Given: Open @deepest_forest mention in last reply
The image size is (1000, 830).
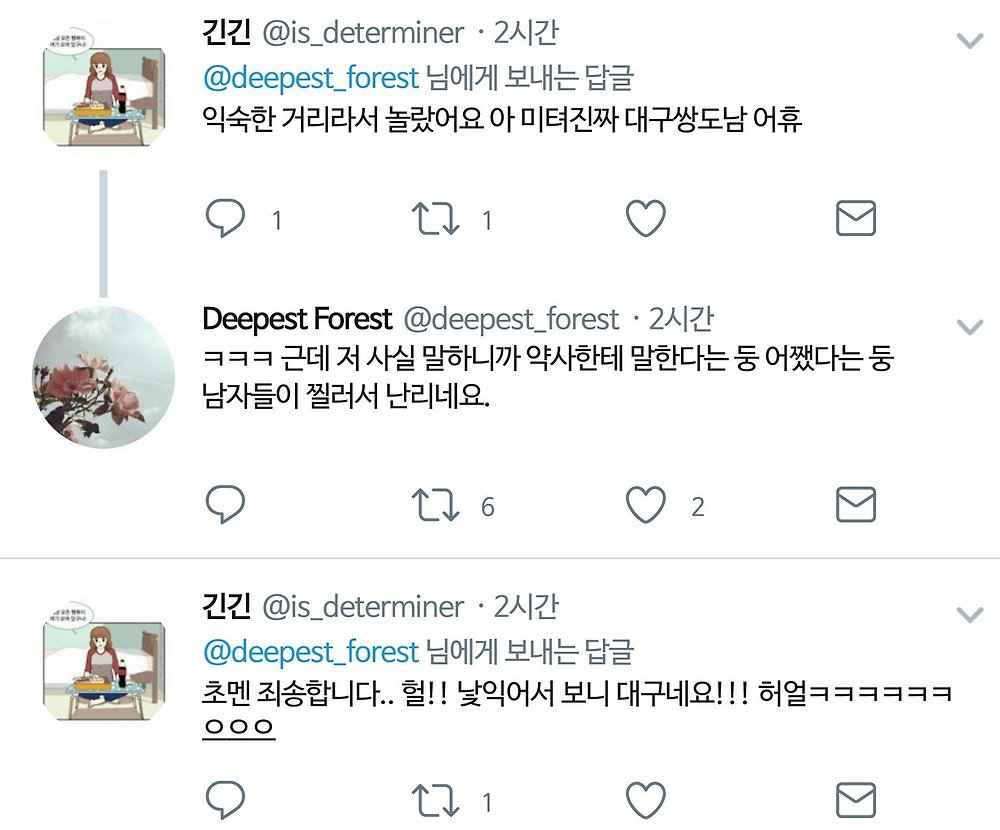Looking at the screenshot, I should pos(311,651).
